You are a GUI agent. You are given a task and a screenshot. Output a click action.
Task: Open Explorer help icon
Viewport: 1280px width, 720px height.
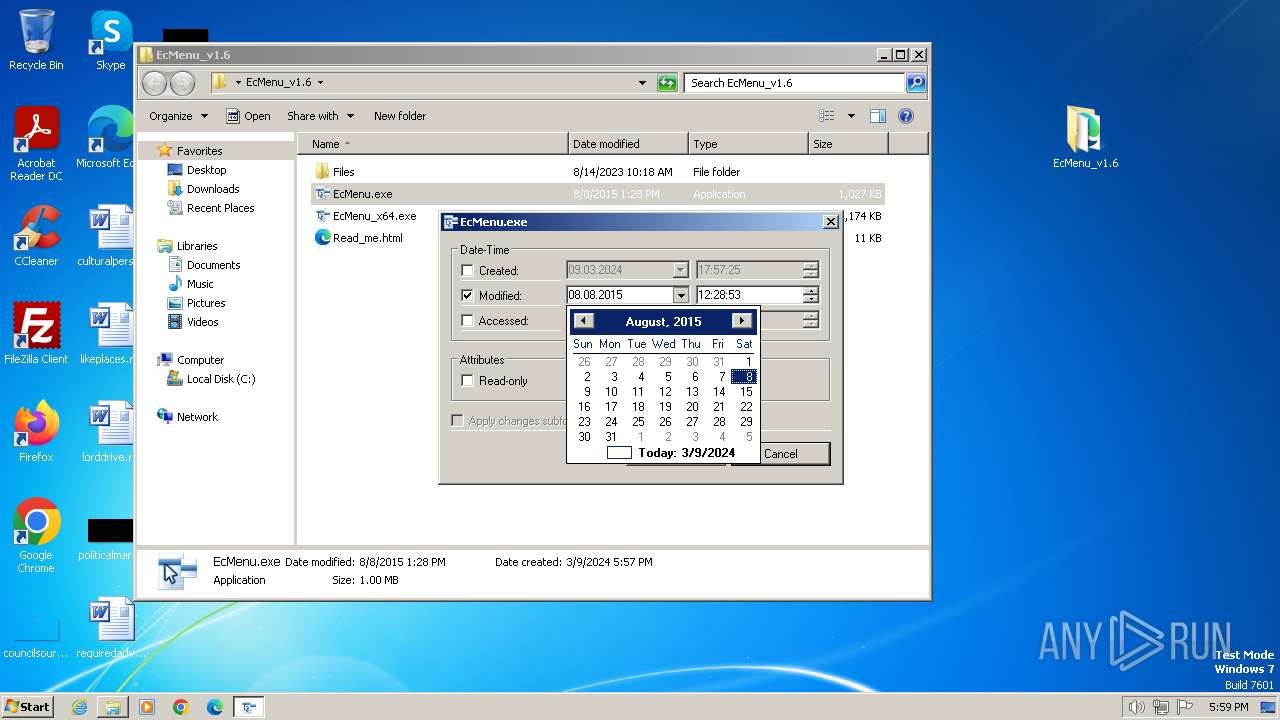[906, 116]
